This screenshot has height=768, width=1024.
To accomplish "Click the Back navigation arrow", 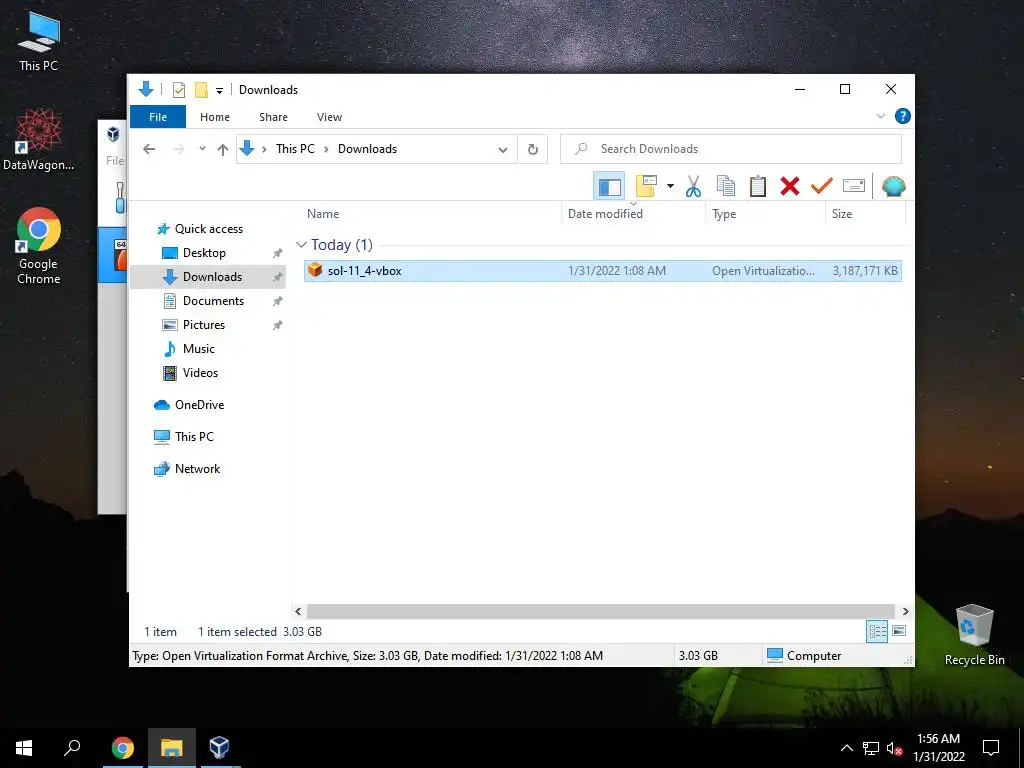I will click(x=149, y=149).
